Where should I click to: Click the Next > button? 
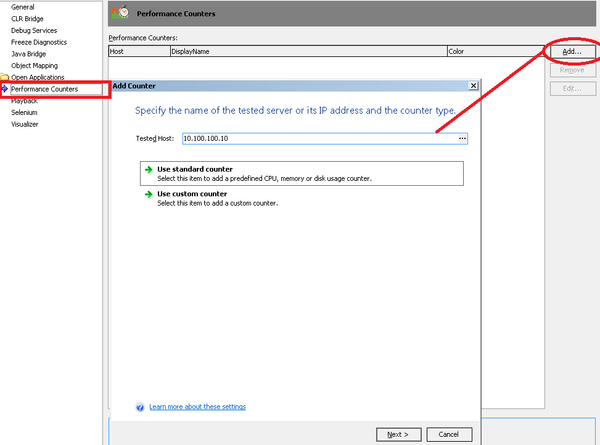tap(398, 435)
